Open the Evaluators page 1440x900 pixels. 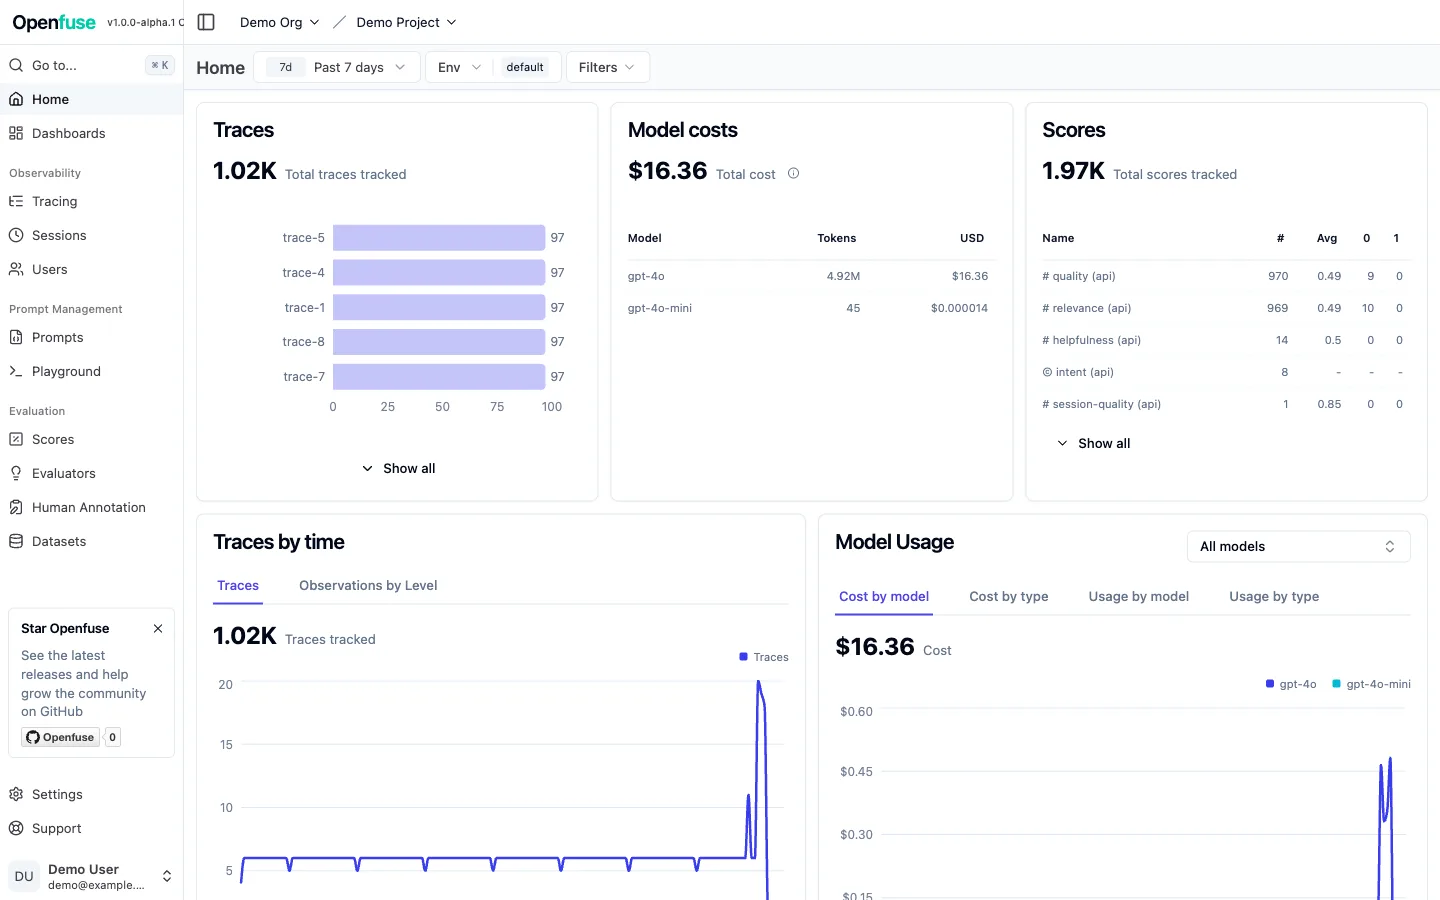pyautogui.click(x=92, y=473)
